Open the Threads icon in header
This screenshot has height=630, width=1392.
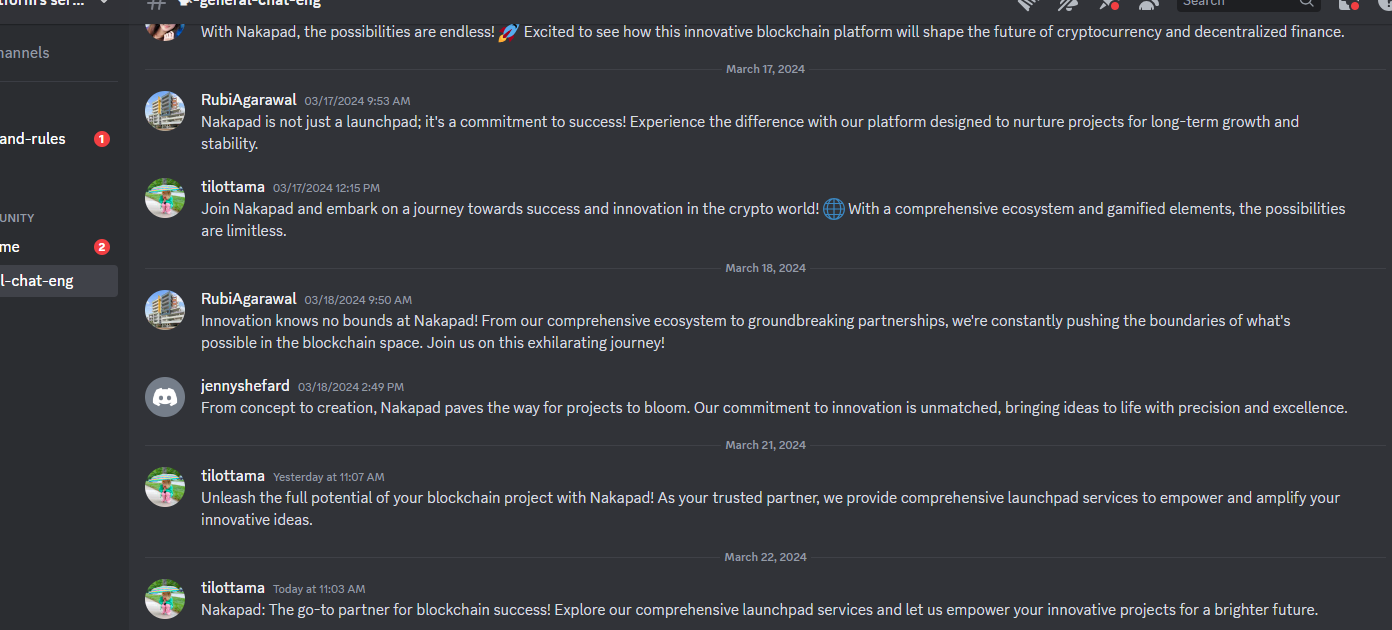pos(1029,3)
